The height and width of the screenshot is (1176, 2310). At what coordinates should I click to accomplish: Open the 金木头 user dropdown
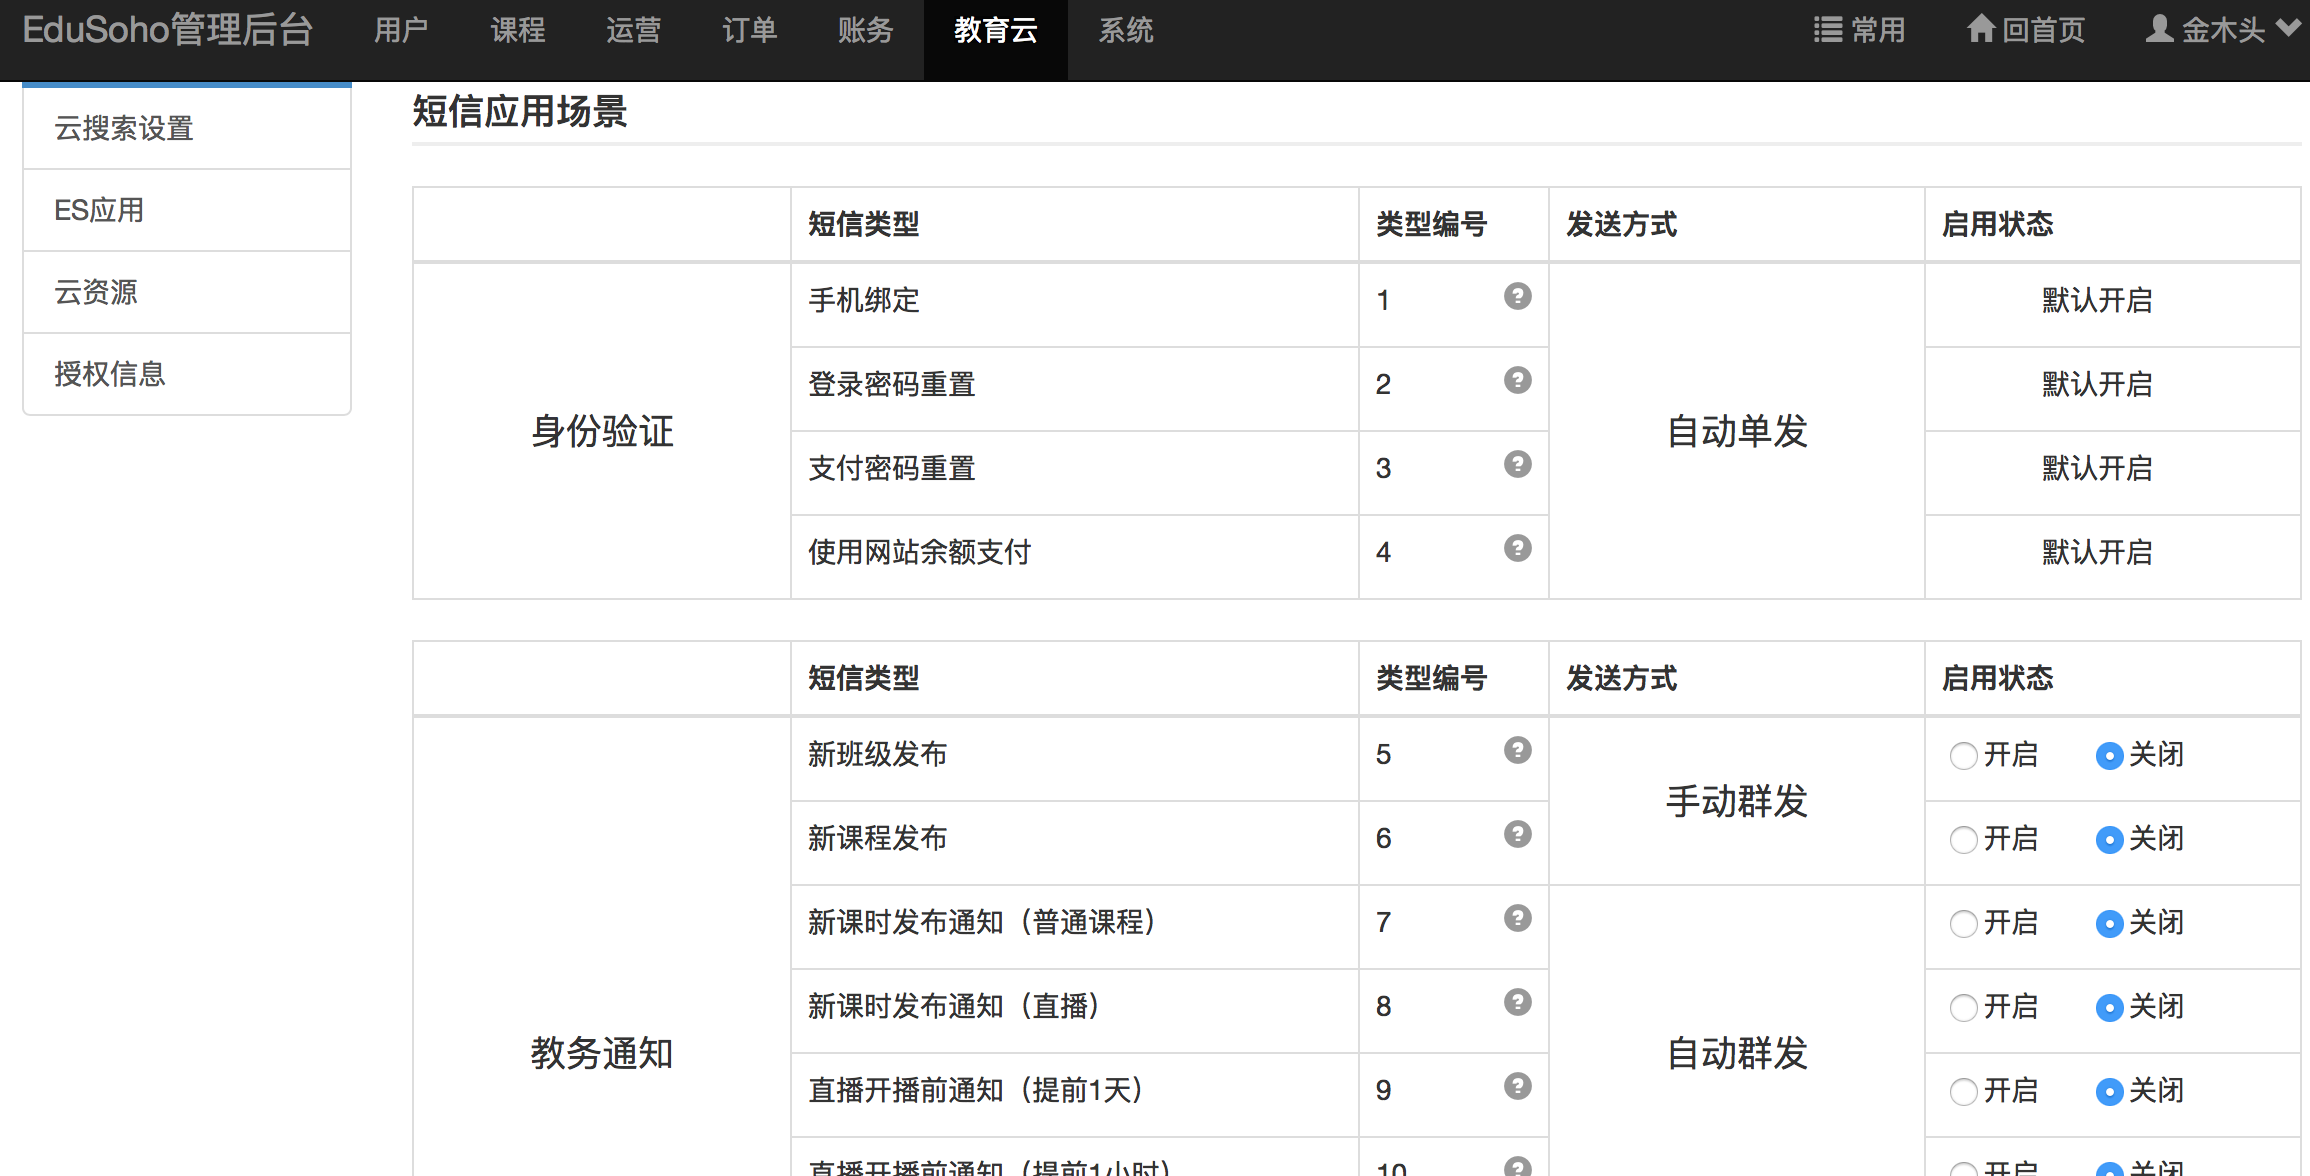point(2222,30)
